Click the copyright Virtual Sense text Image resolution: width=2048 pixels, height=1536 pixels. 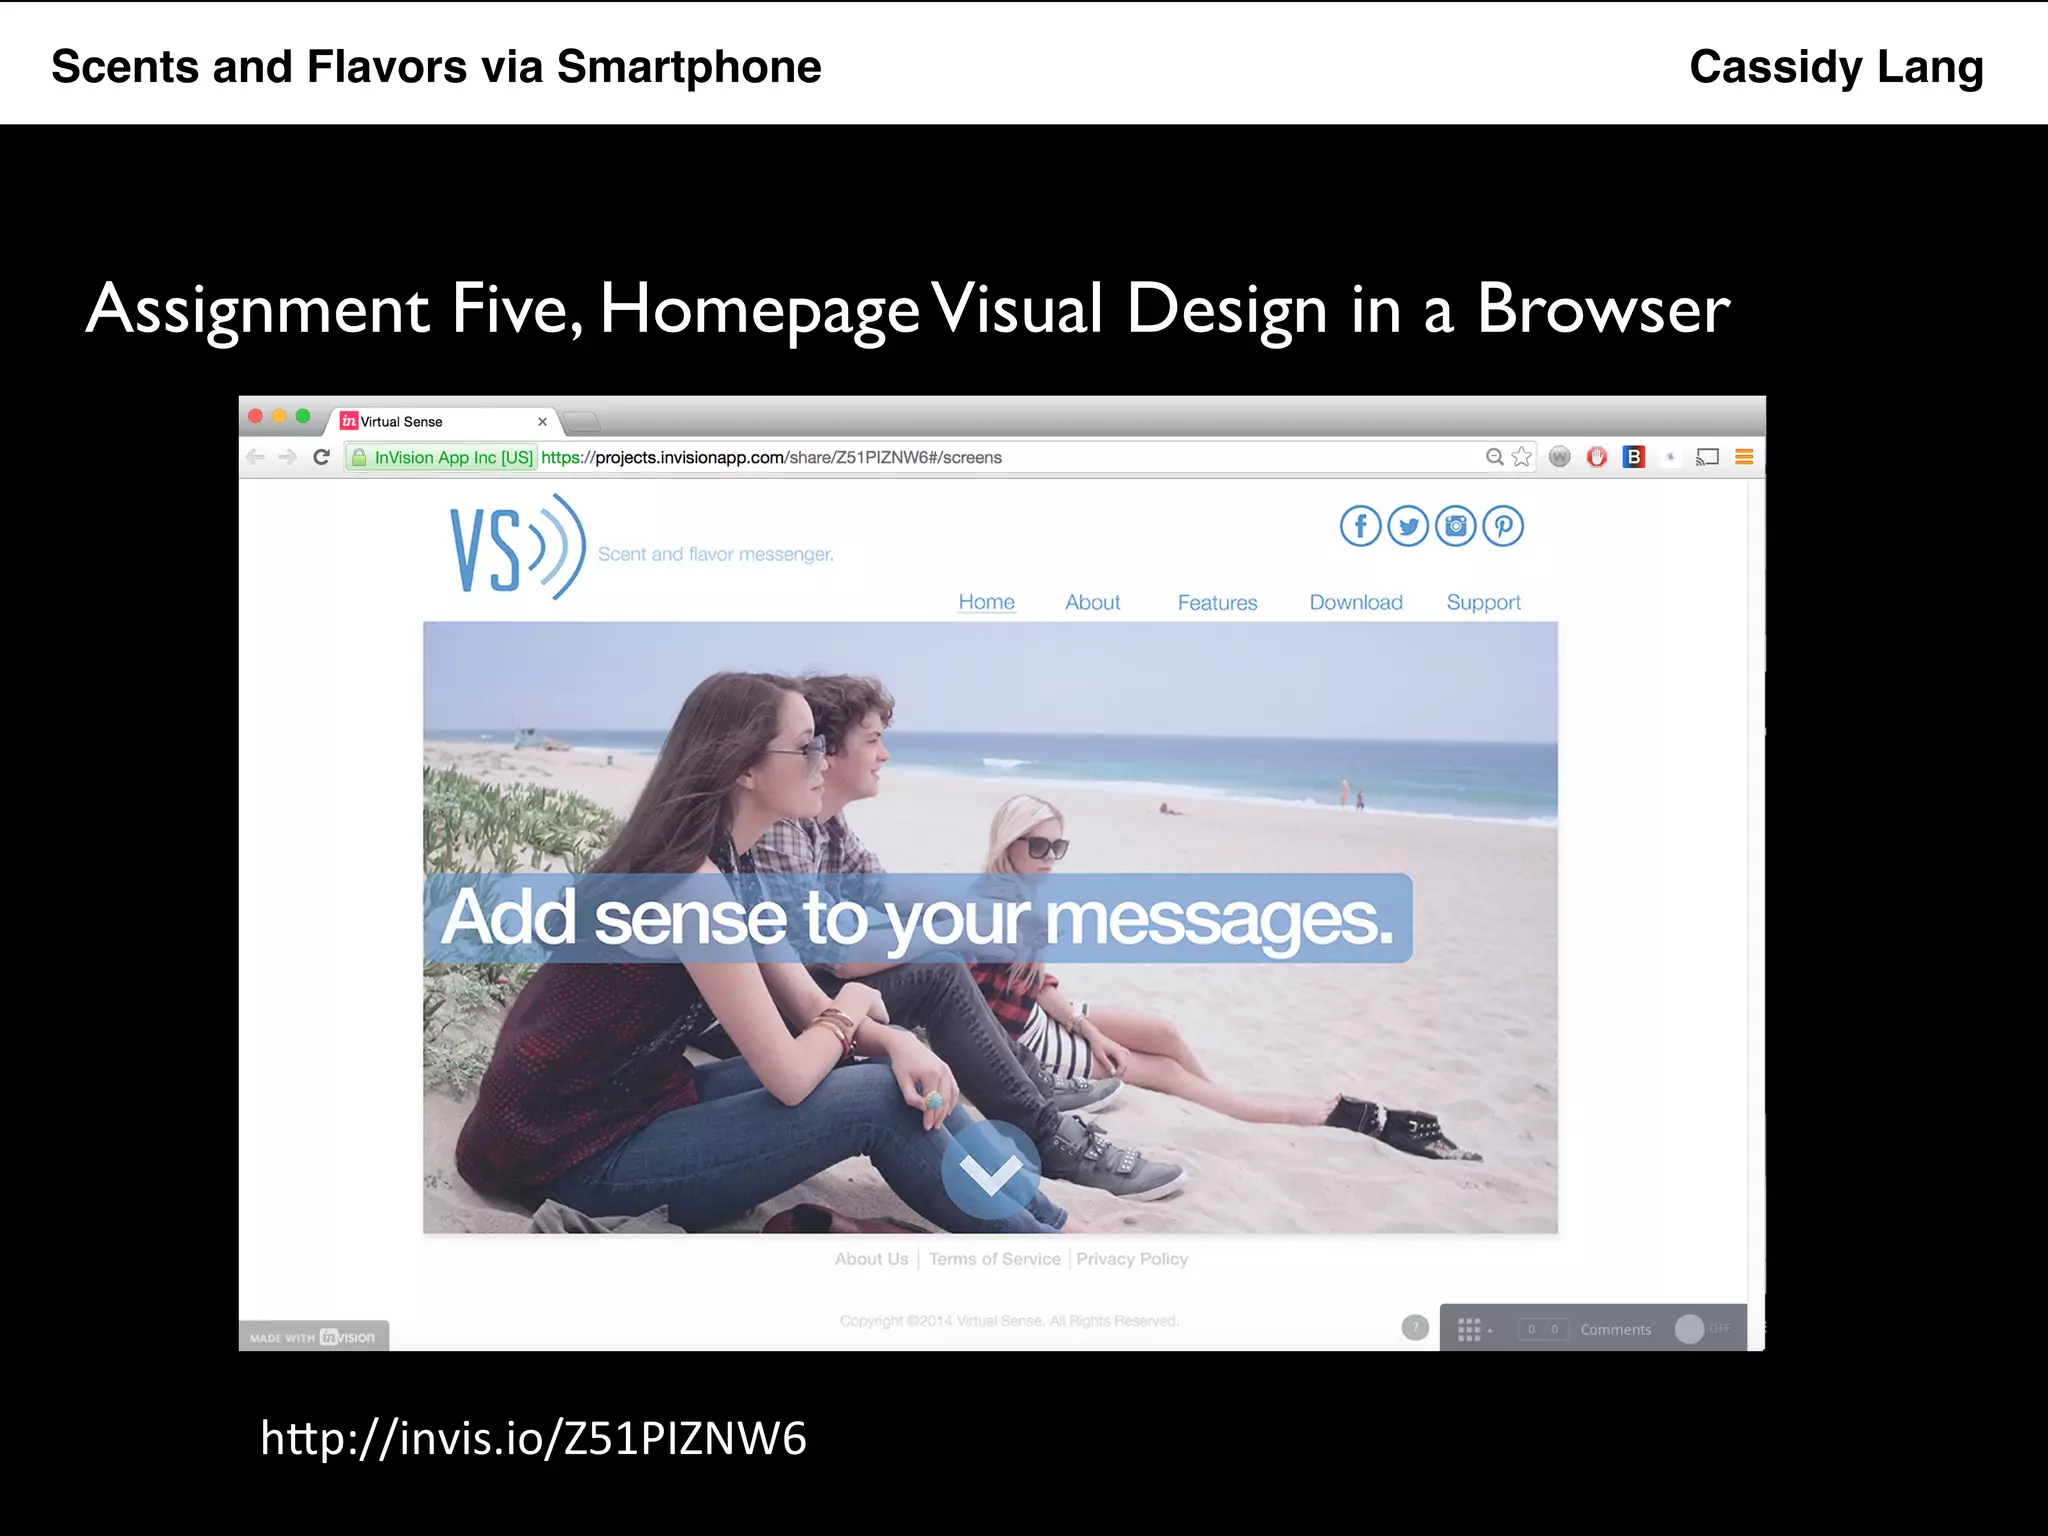pos(1009,1321)
